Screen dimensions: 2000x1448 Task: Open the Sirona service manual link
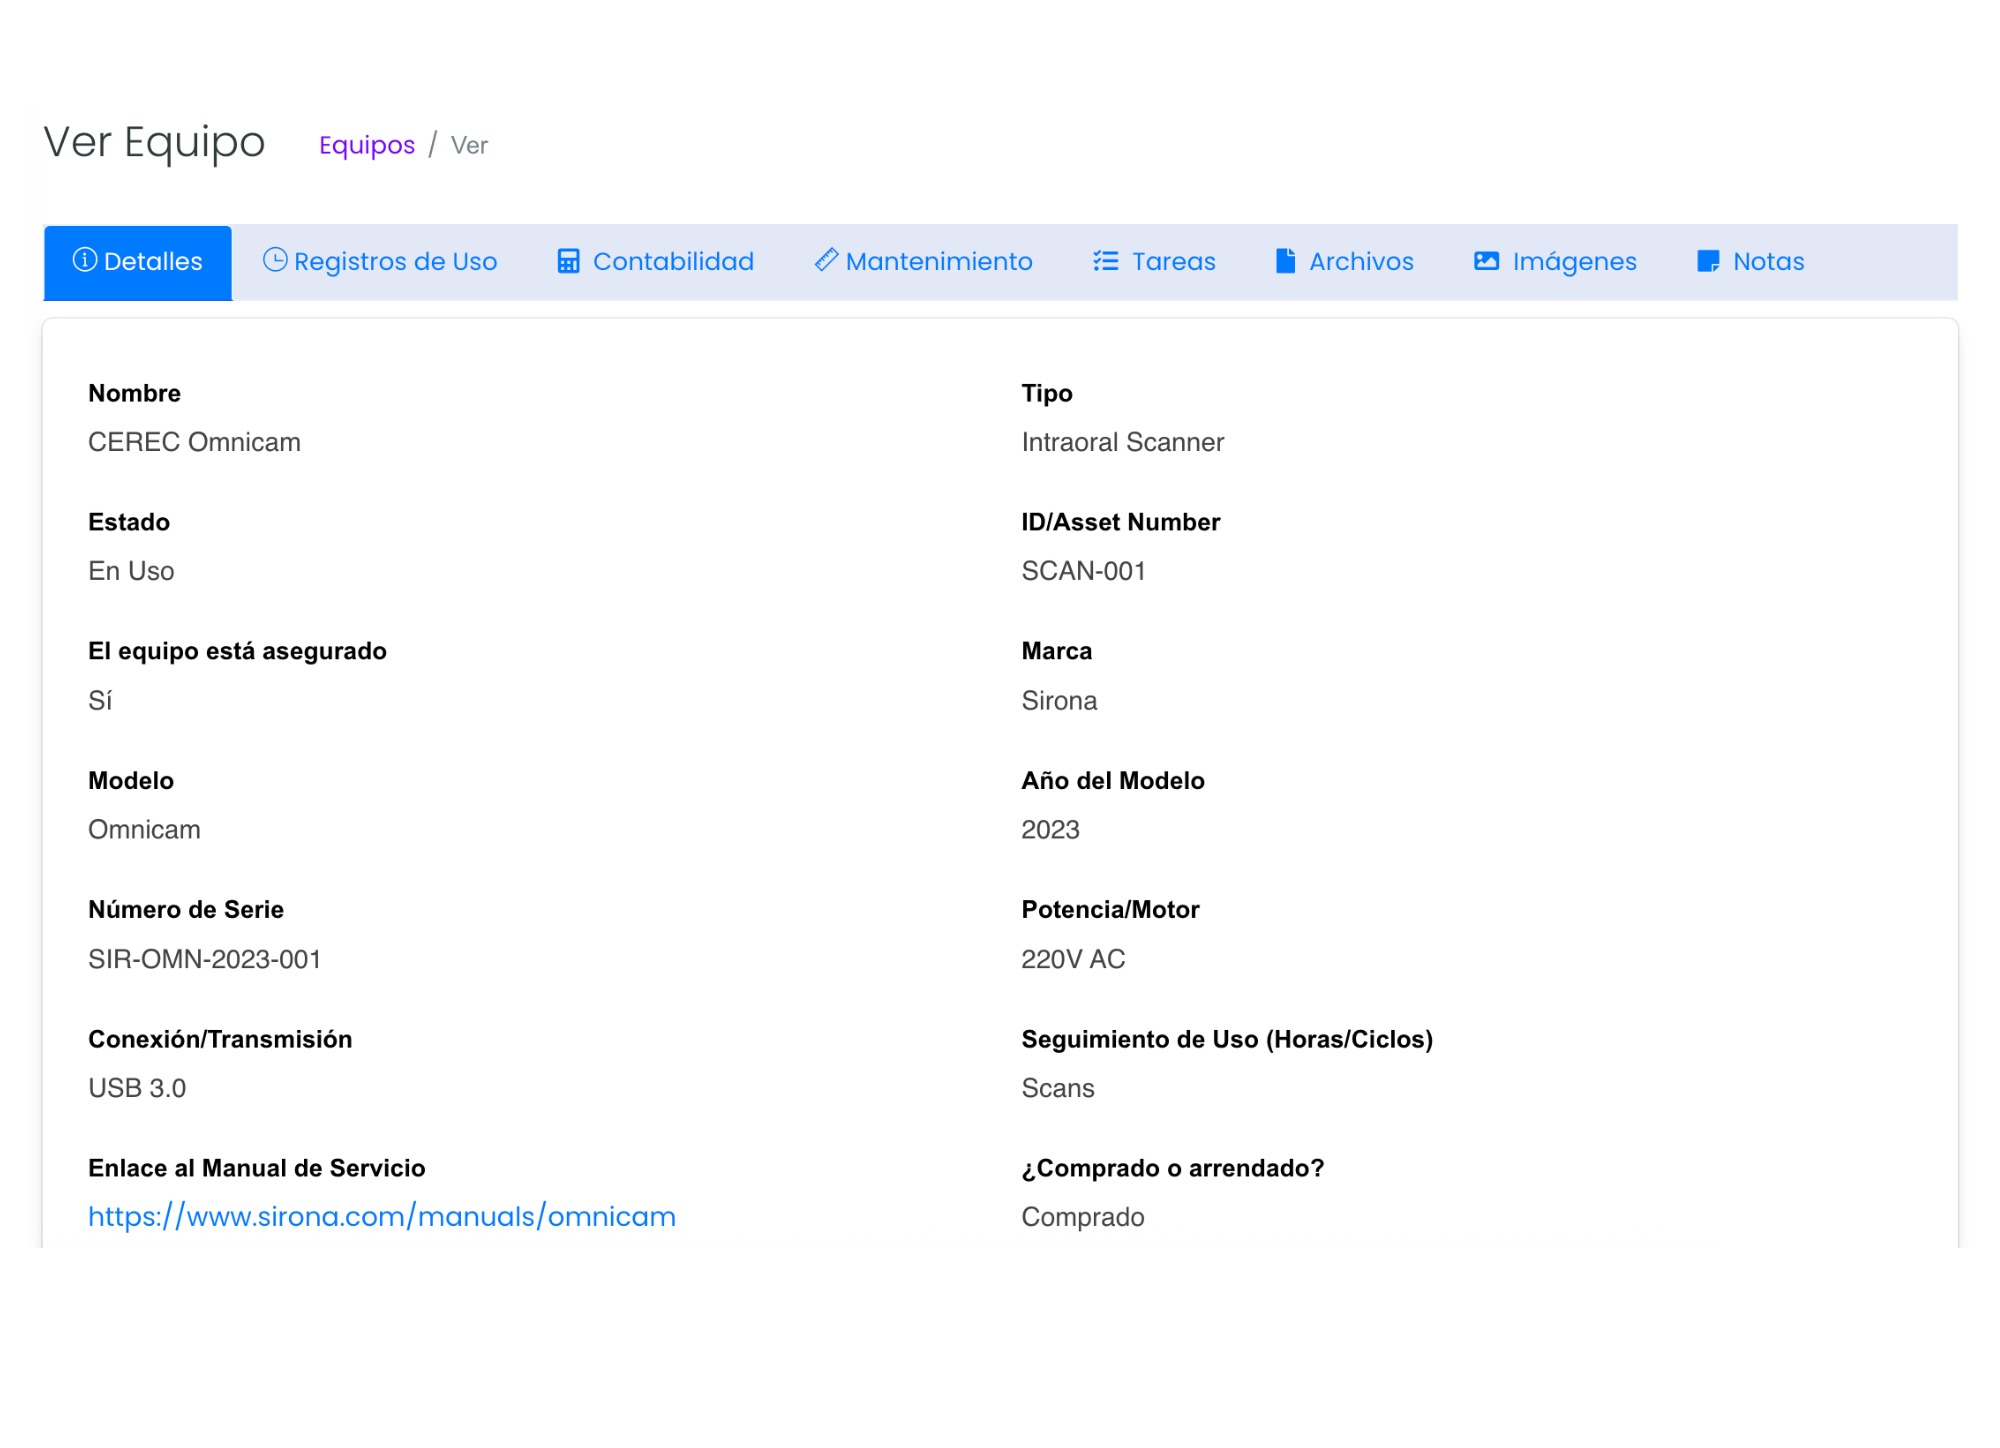click(382, 1217)
